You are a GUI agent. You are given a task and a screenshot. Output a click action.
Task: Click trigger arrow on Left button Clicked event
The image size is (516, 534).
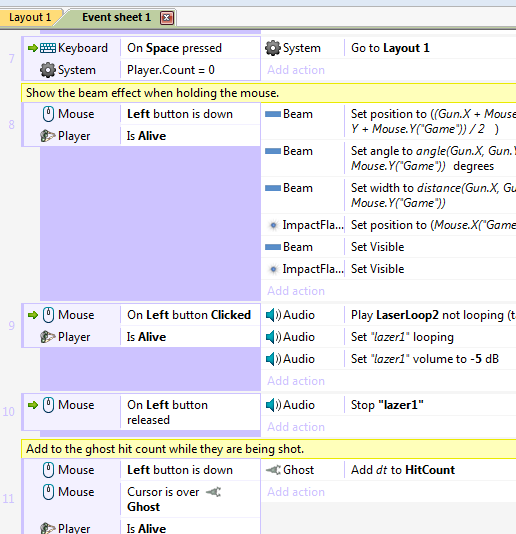[x=33, y=315]
